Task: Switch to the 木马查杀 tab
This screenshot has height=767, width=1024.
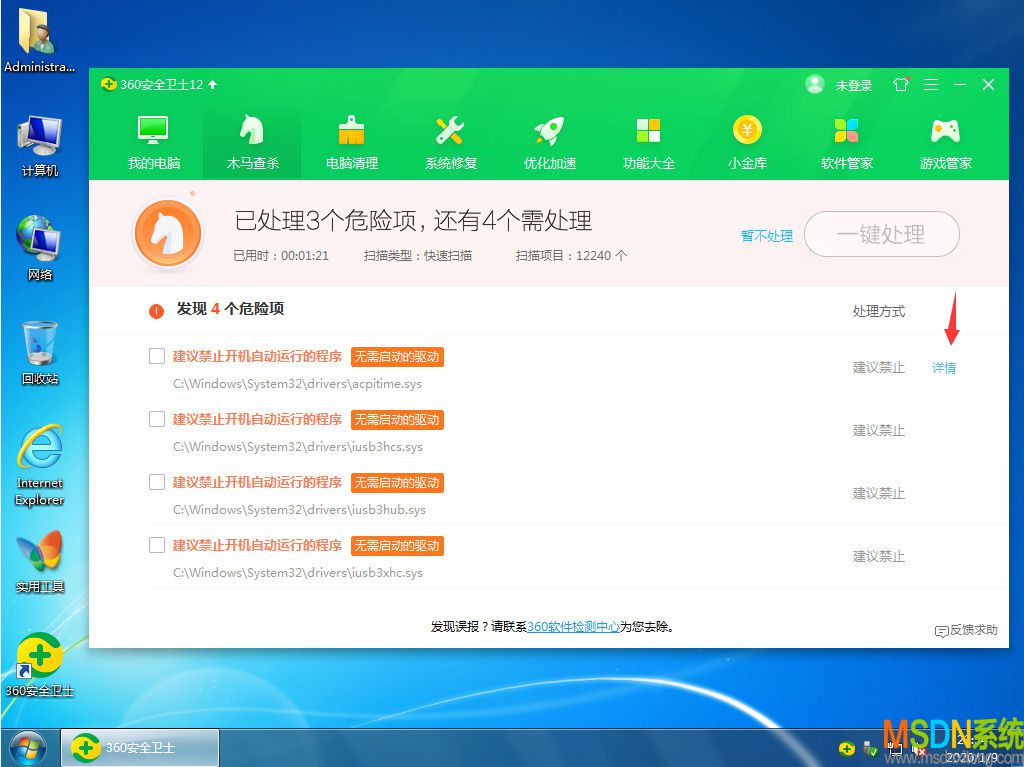Action: (253, 142)
